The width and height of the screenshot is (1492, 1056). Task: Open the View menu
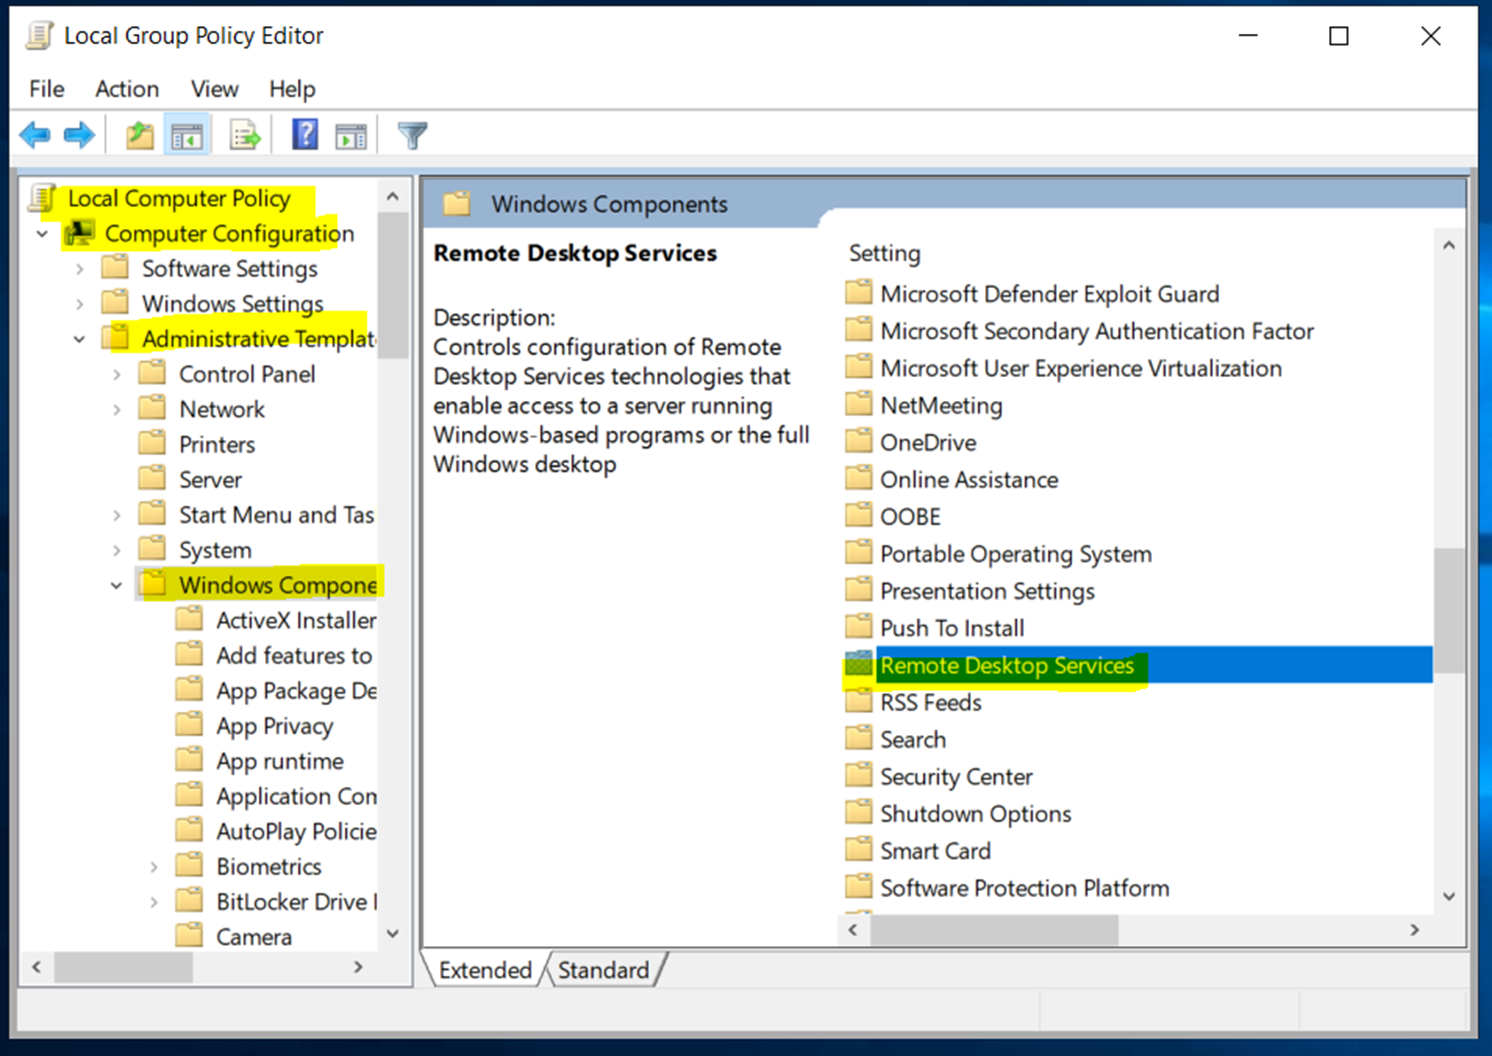[x=214, y=89]
